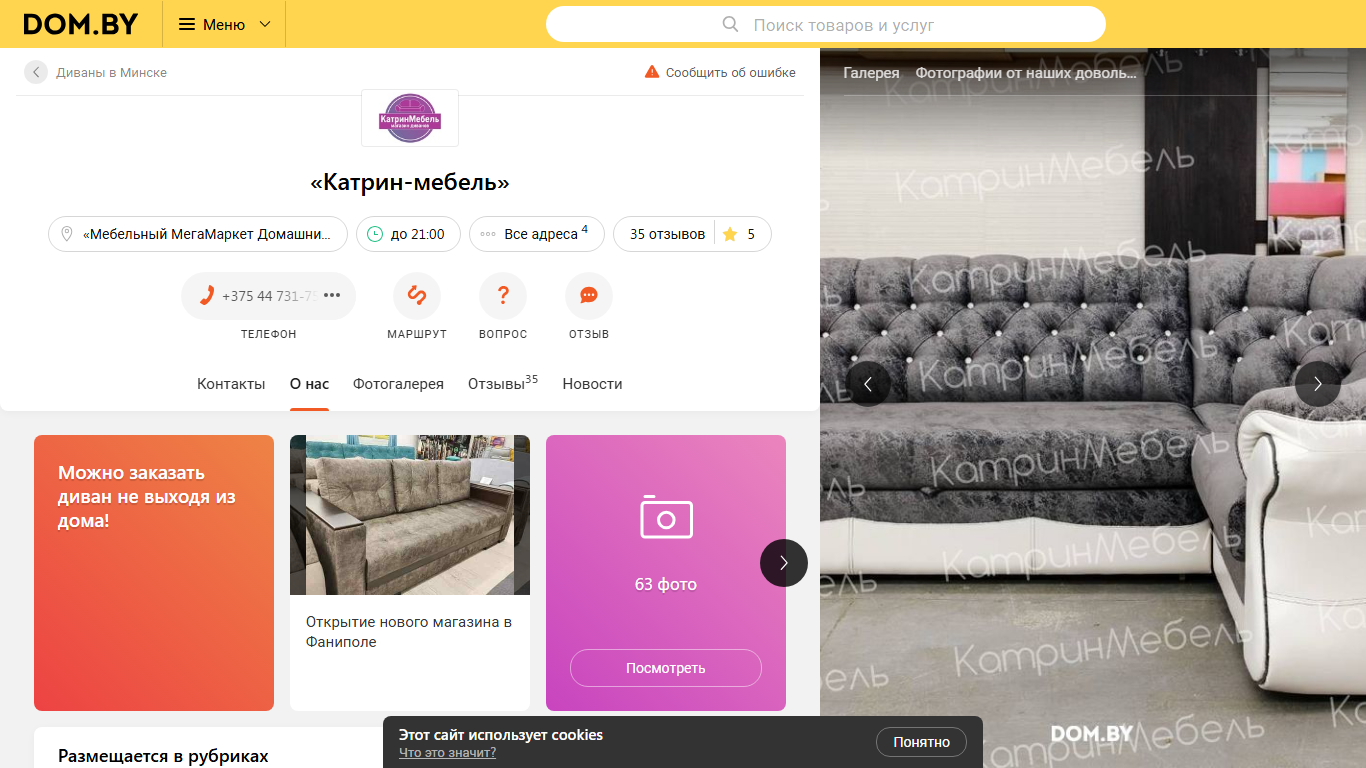Open the Галерея link in the photo panel
Viewport: 1366px width, 768px height.
(x=871, y=73)
